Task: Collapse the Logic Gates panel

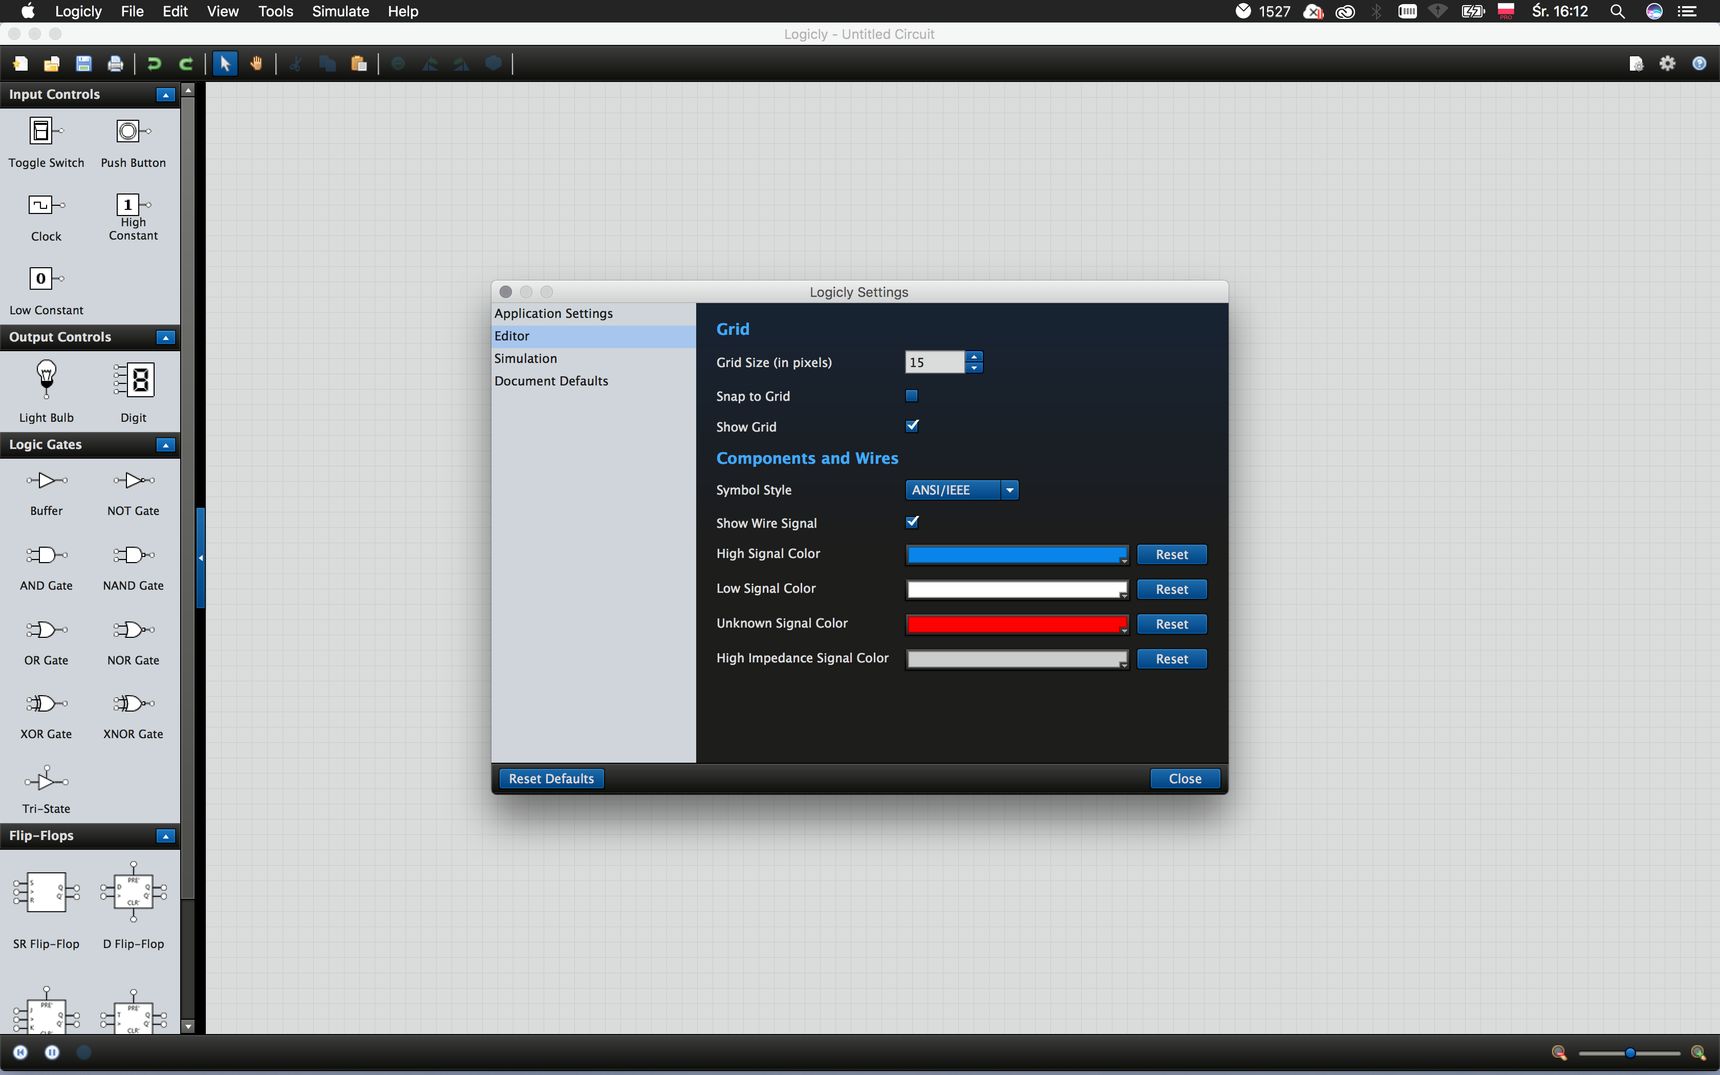Action: point(166,445)
